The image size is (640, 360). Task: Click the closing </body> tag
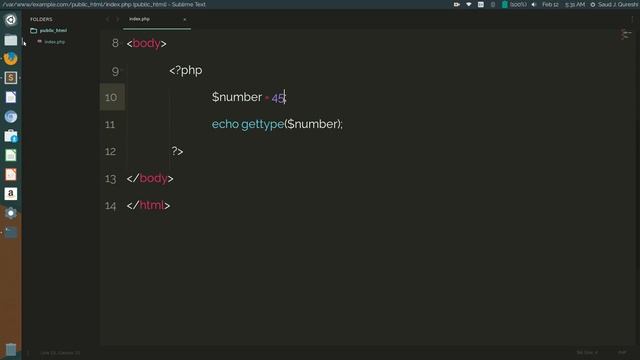click(150, 178)
